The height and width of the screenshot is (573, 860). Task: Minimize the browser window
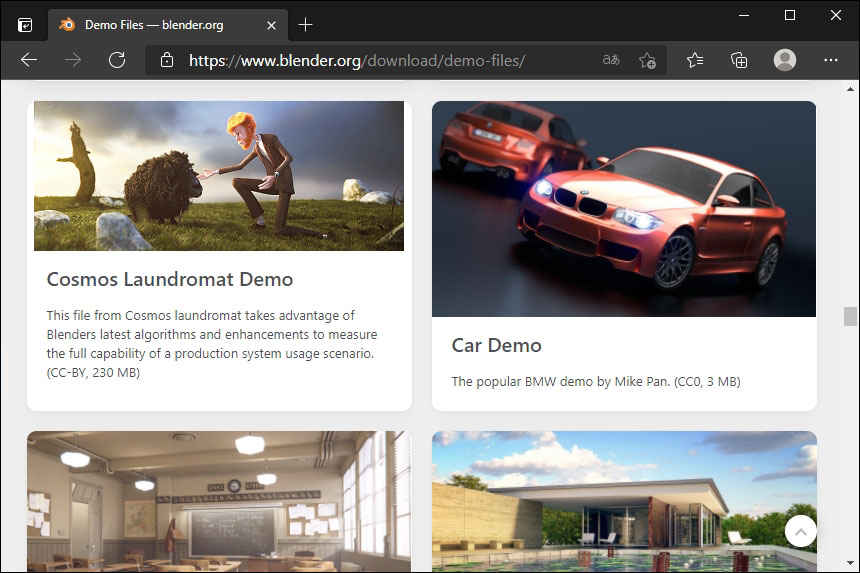(744, 15)
